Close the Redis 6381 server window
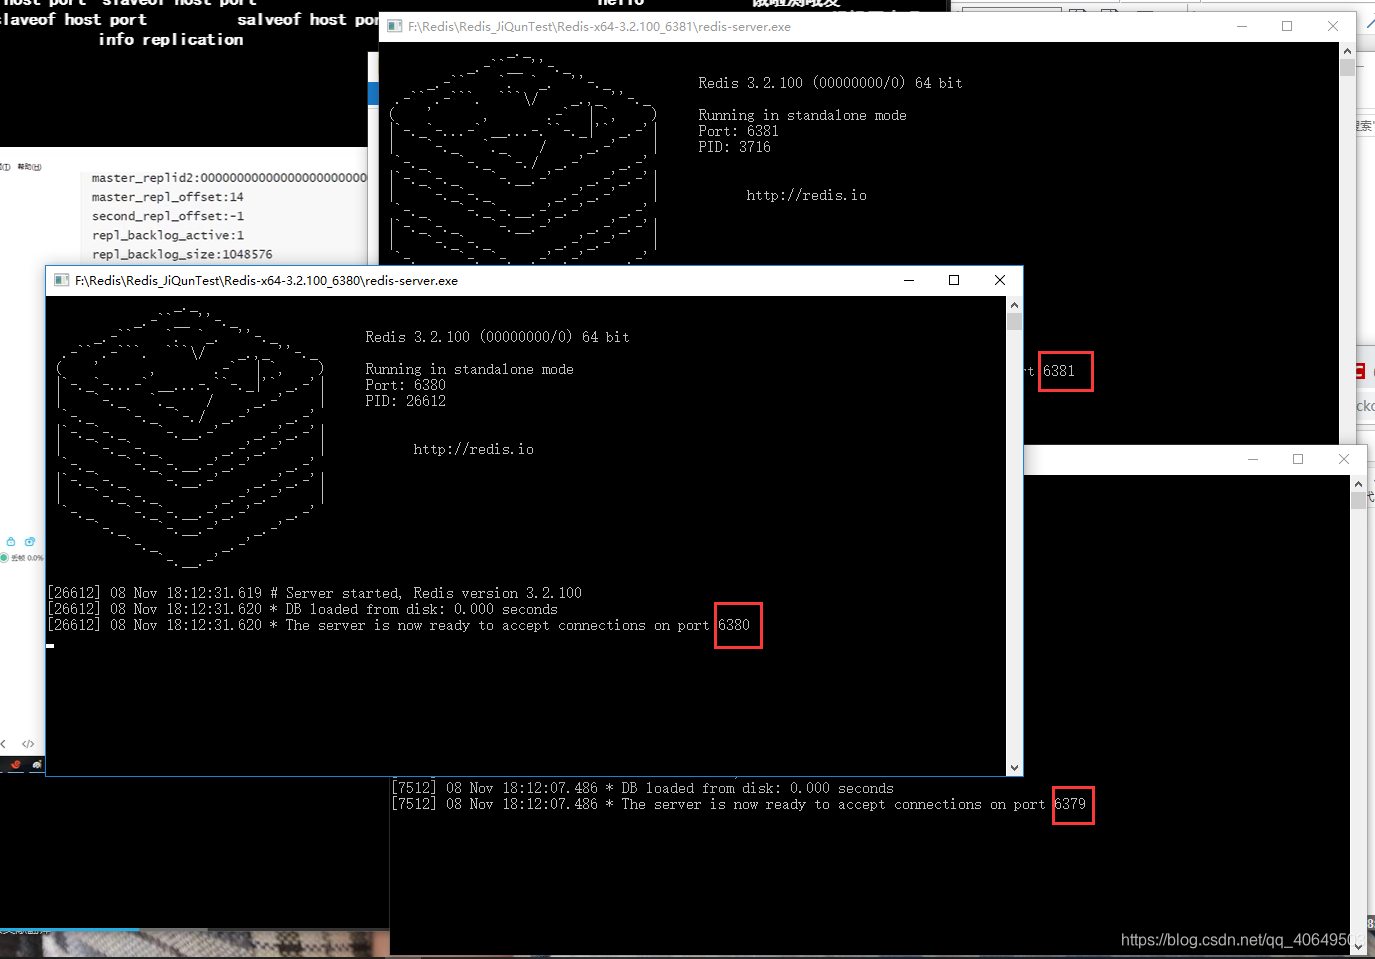Viewport: 1375px width, 959px height. point(1333,26)
